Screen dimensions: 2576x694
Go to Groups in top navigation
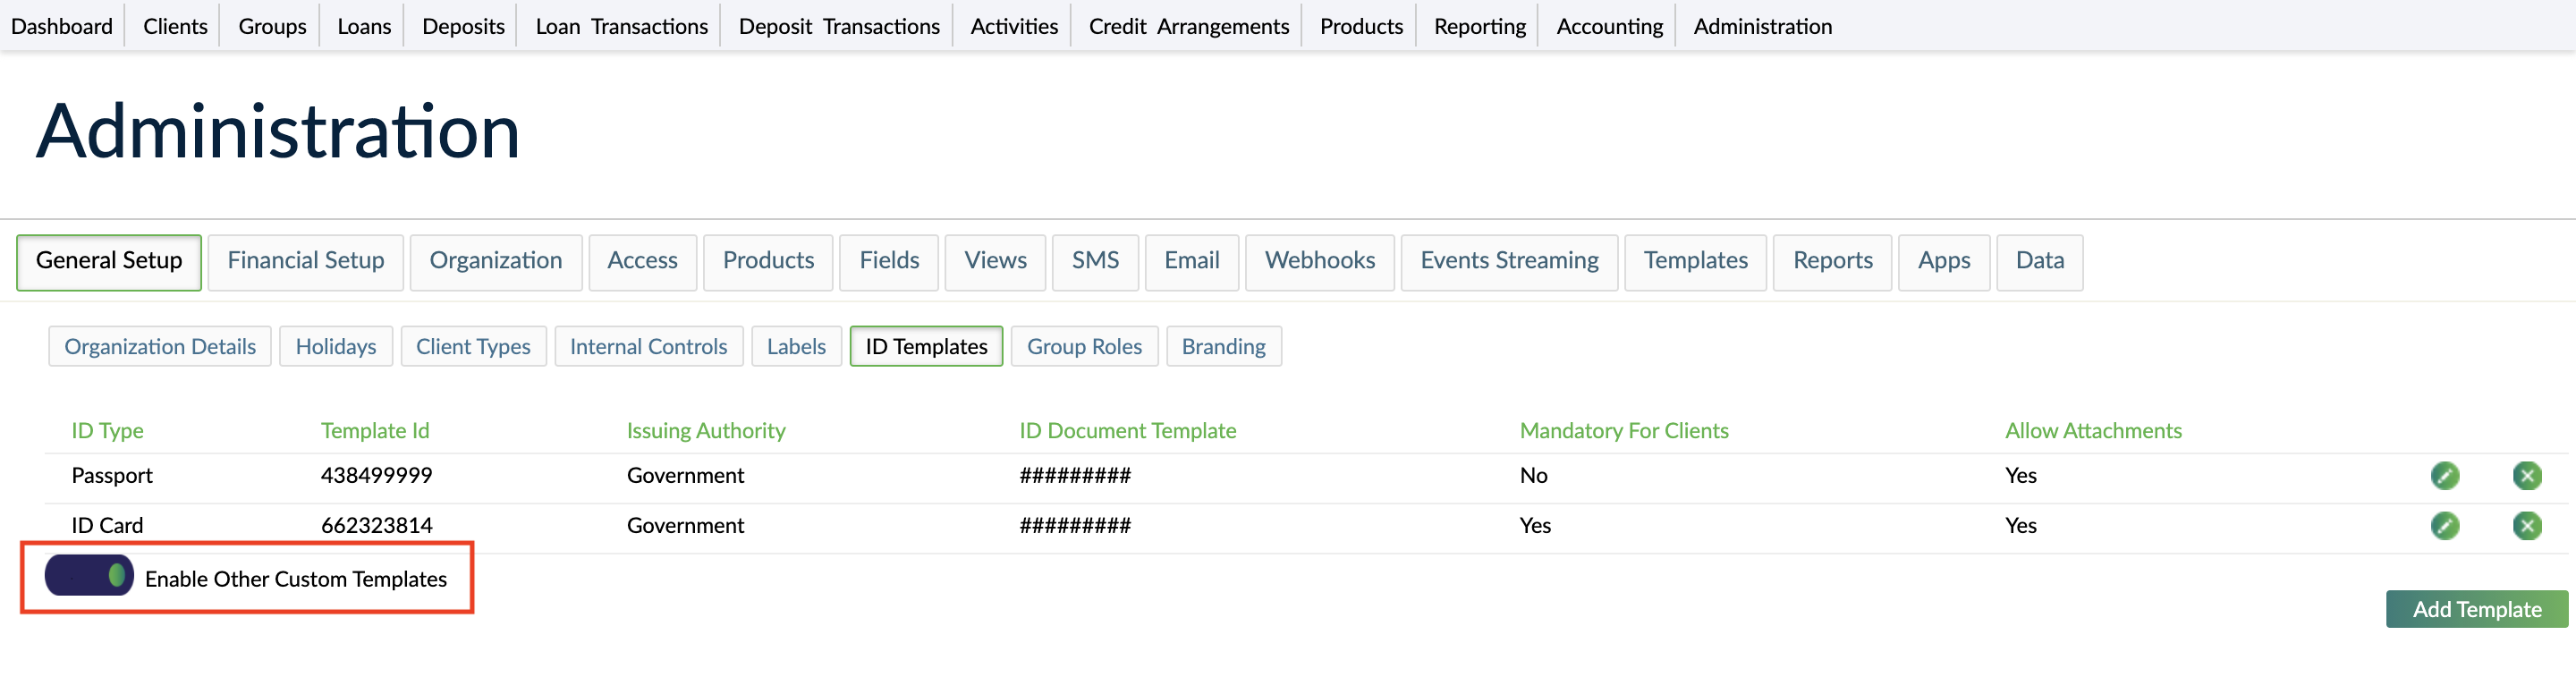(272, 26)
